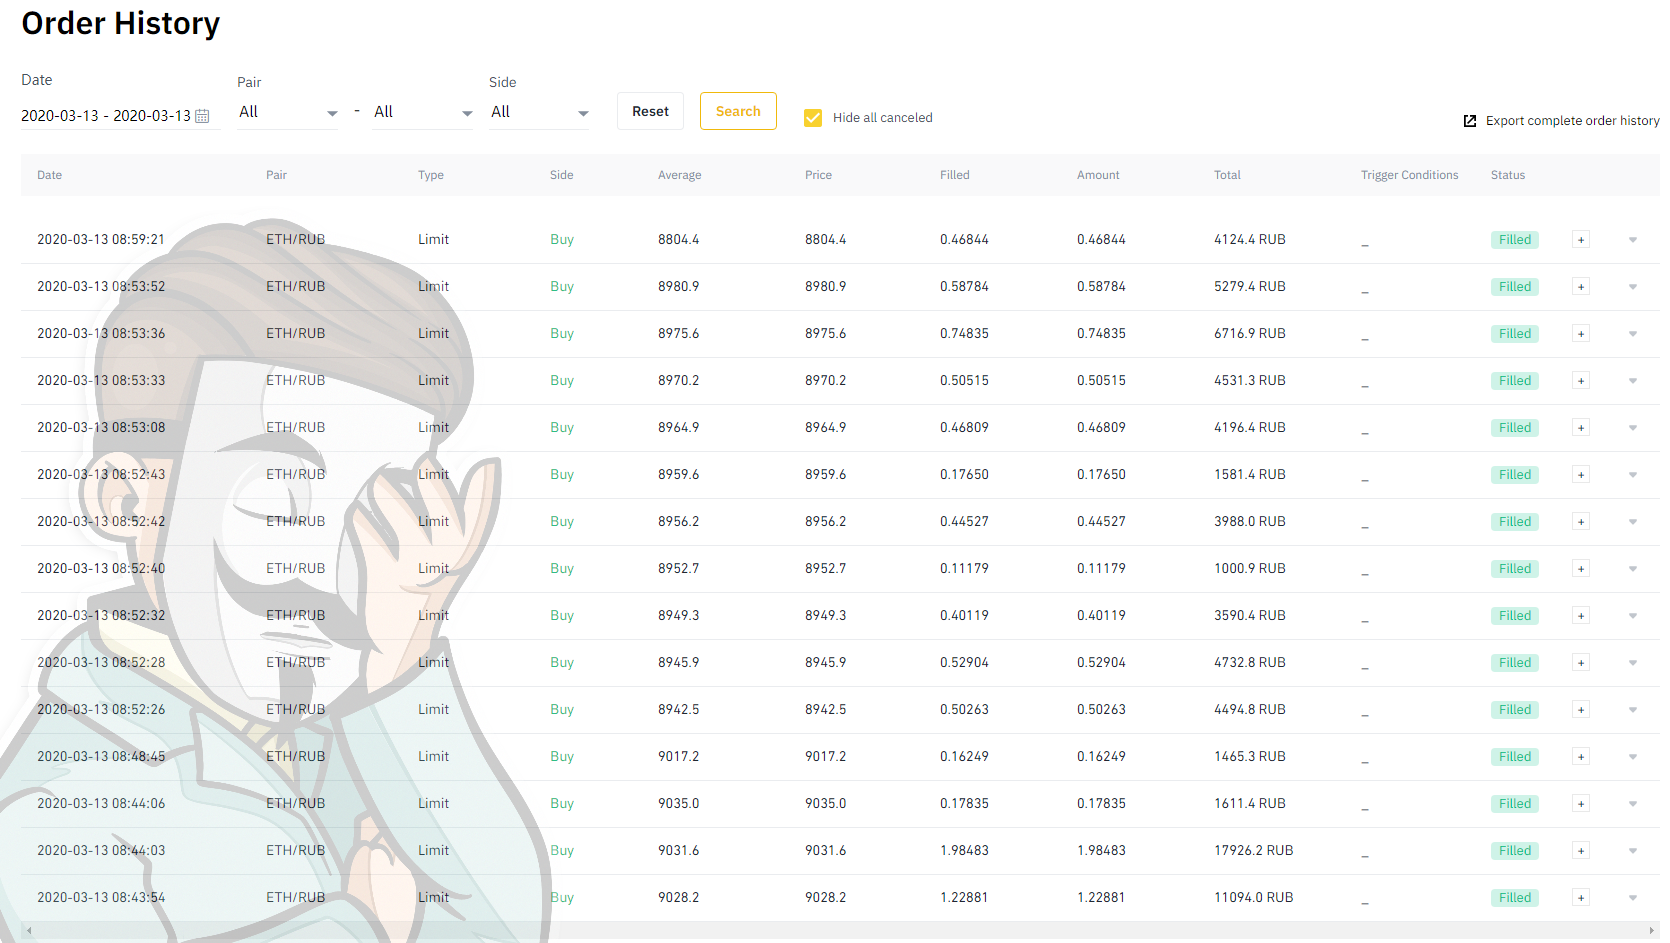This screenshot has height=943, width=1670.
Task: Click the Date column header
Action: 49,175
